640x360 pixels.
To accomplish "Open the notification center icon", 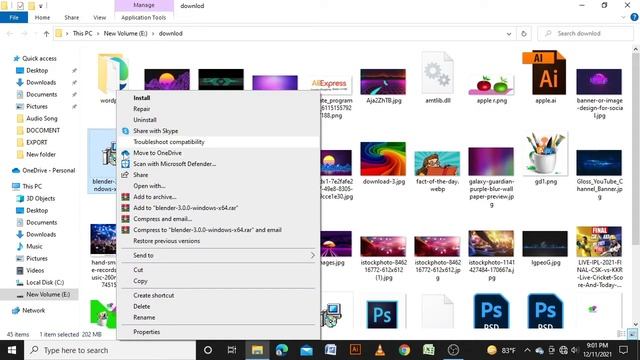I will [623, 350].
